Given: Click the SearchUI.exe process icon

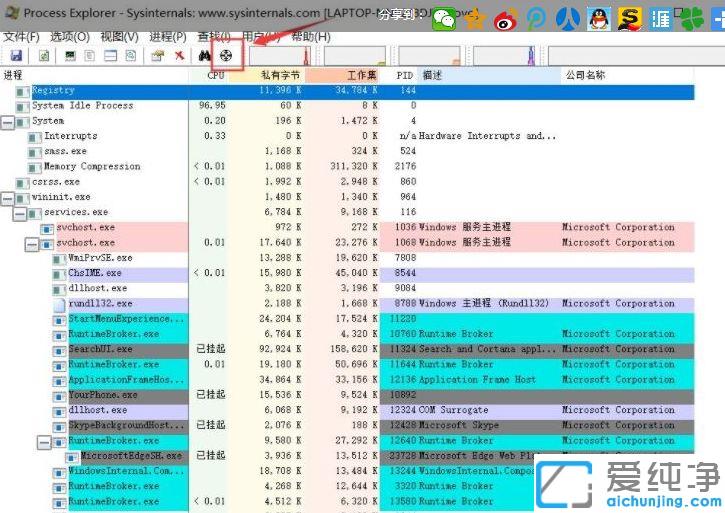Looking at the screenshot, I should (60, 350).
